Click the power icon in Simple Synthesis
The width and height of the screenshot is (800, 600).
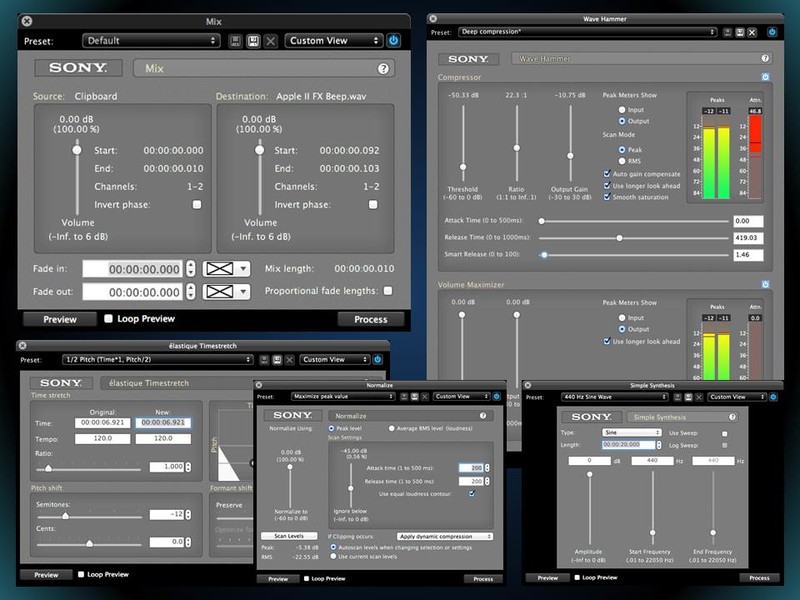772,394
